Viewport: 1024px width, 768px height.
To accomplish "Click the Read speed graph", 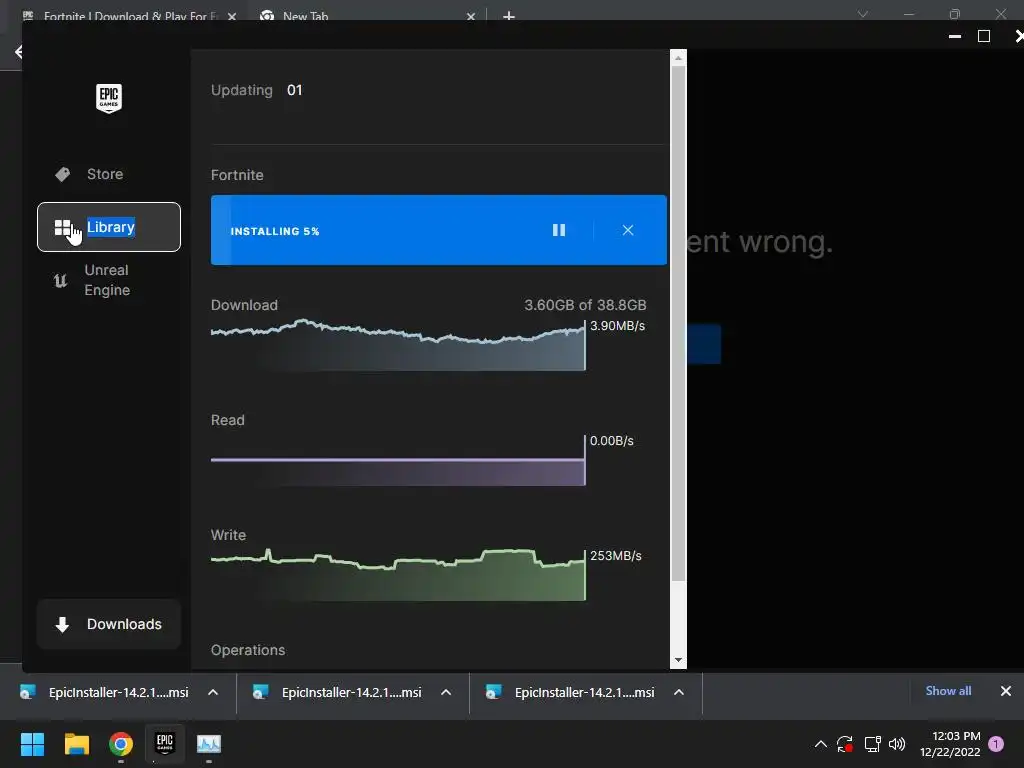I will coord(398,461).
